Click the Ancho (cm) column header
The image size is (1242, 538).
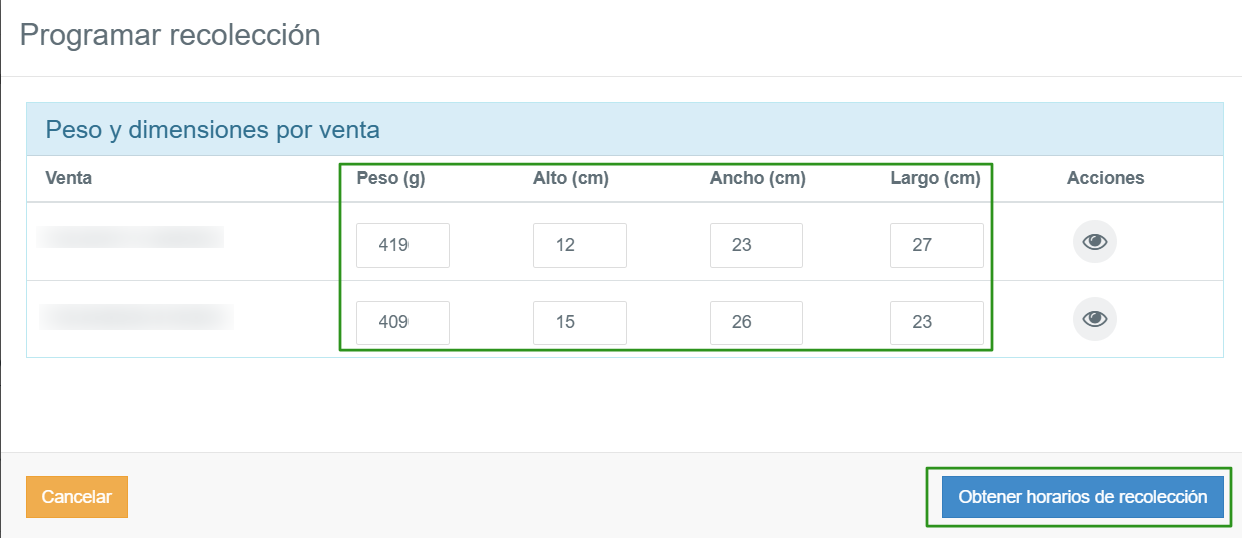pyautogui.click(x=758, y=178)
